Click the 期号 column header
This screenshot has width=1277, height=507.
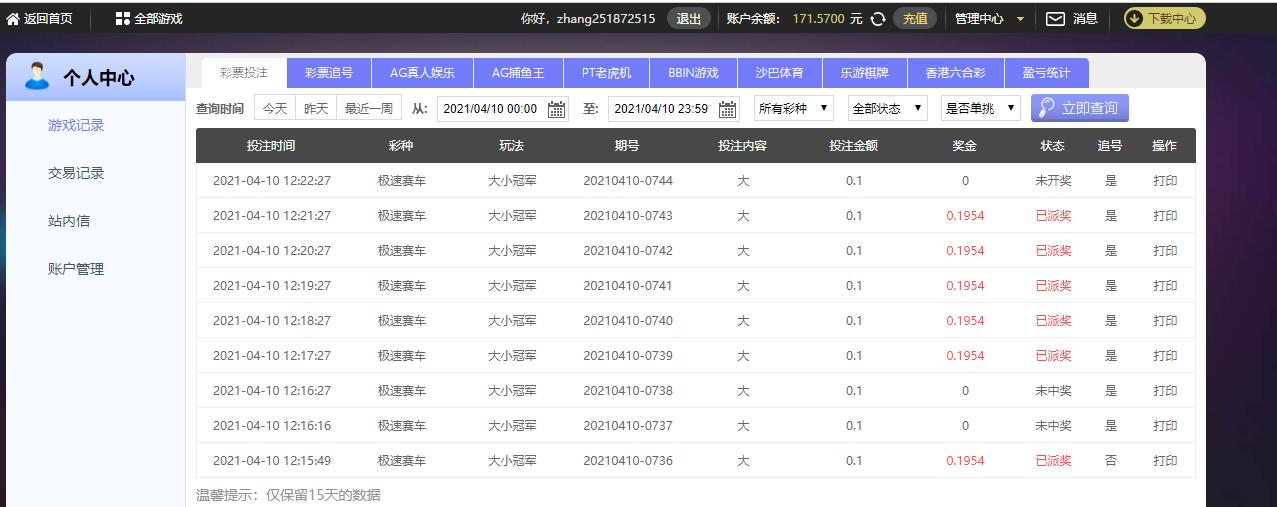click(628, 146)
